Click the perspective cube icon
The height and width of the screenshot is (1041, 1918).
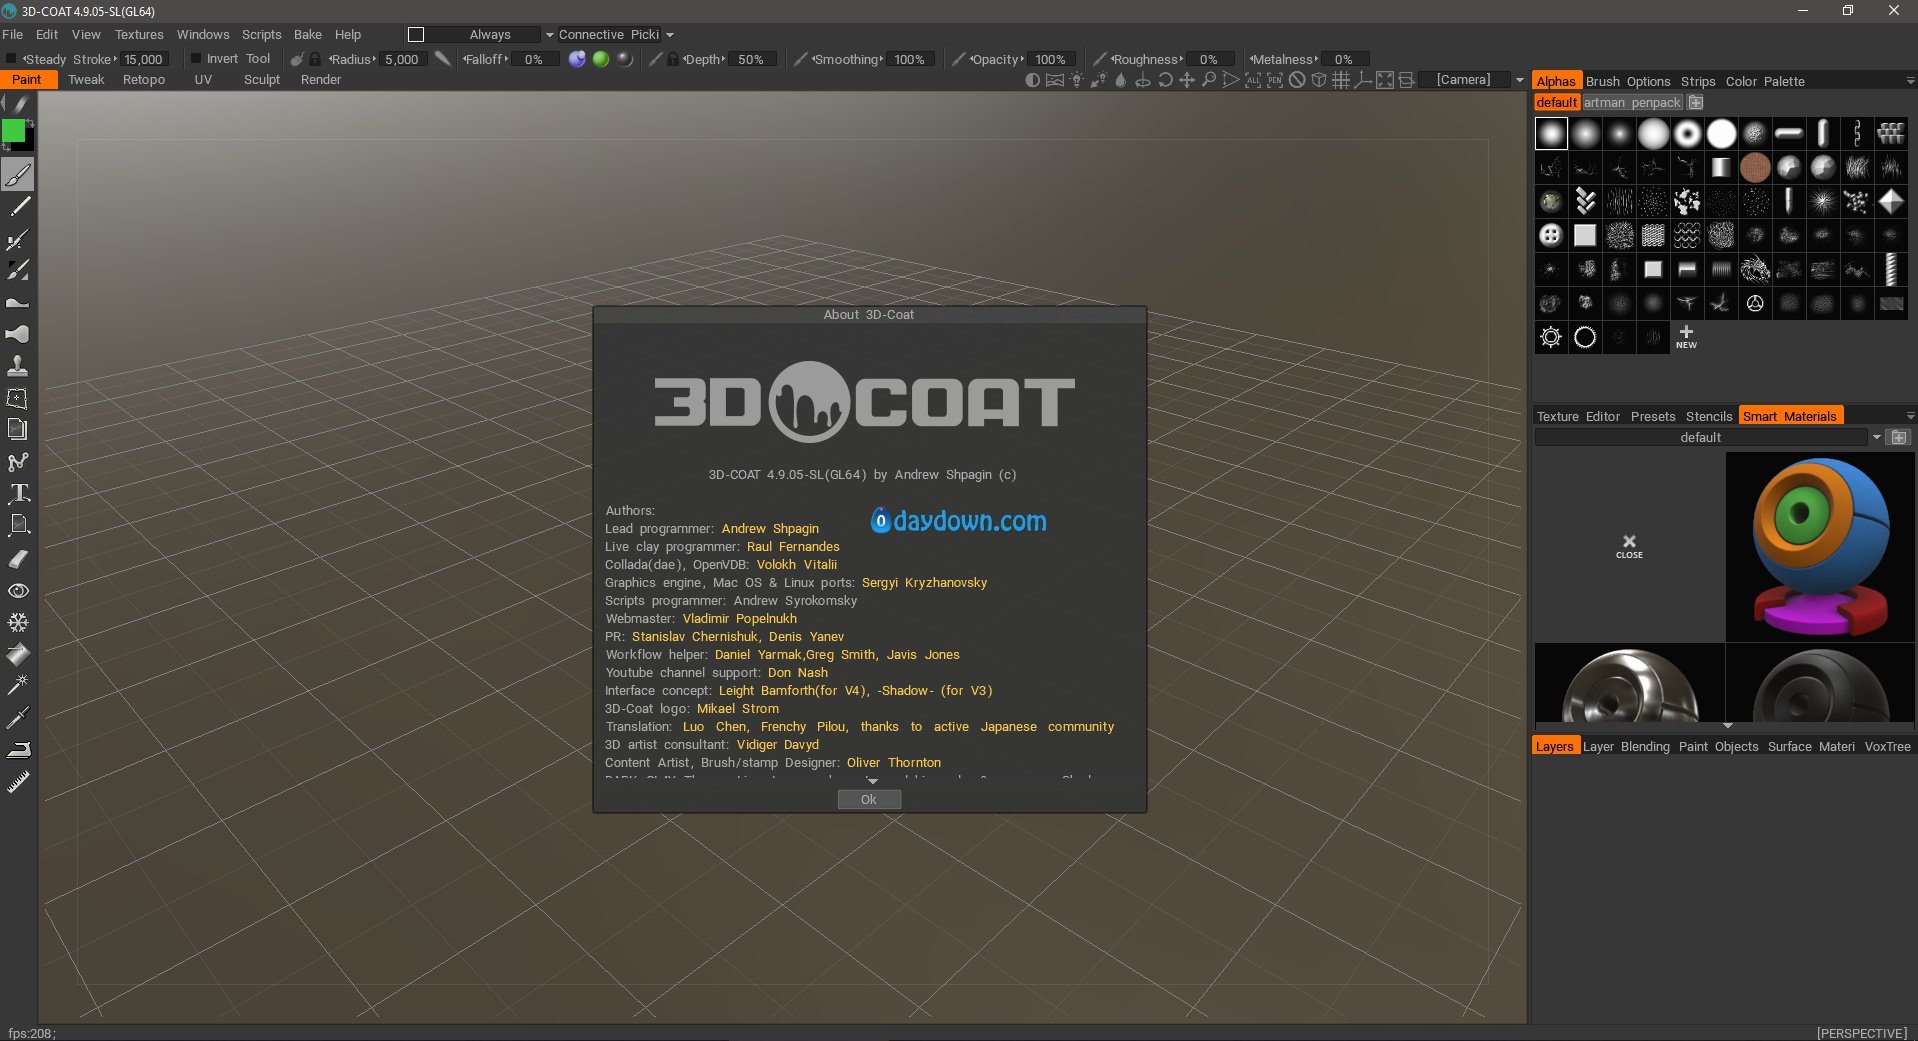(1319, 80)
